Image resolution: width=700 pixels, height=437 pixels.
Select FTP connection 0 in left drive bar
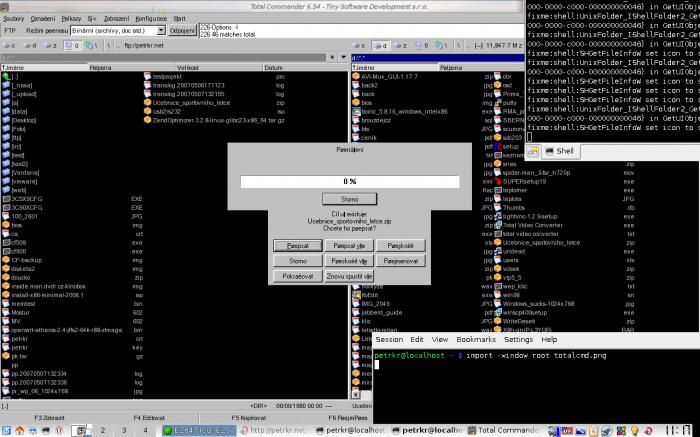pyautogui.click(x=72, y=46)
